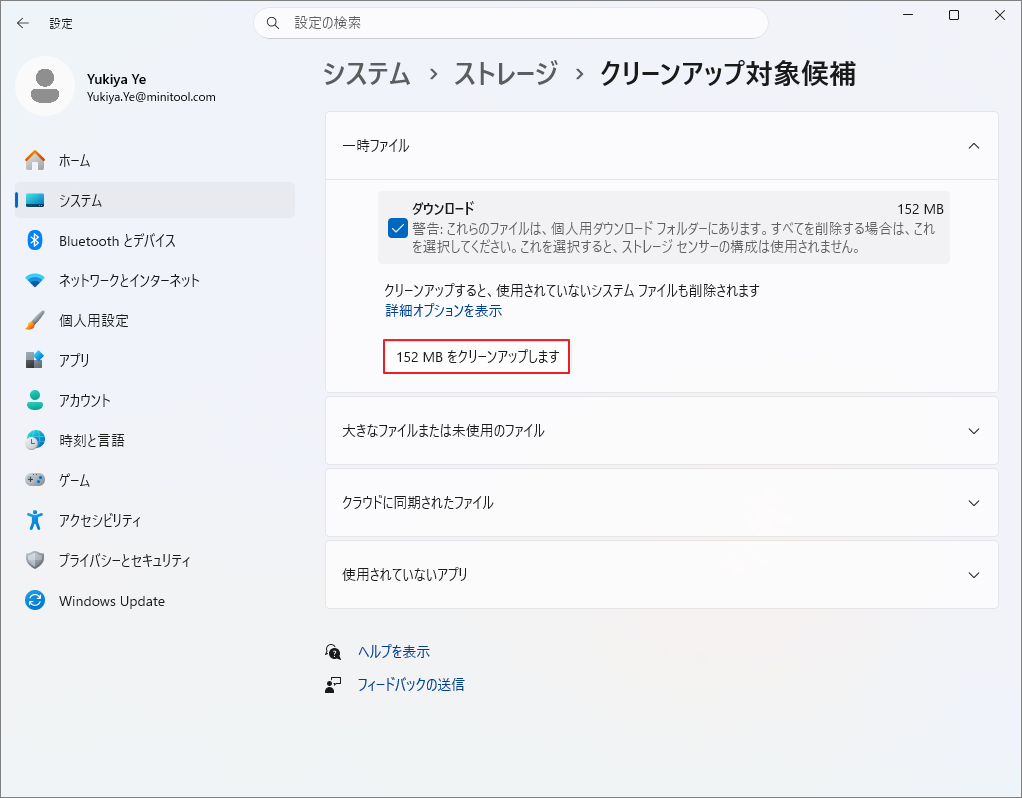Viewport: 1022px width, 798px height.
Task: Click the user profile avatar
Action: pos(45,86)
